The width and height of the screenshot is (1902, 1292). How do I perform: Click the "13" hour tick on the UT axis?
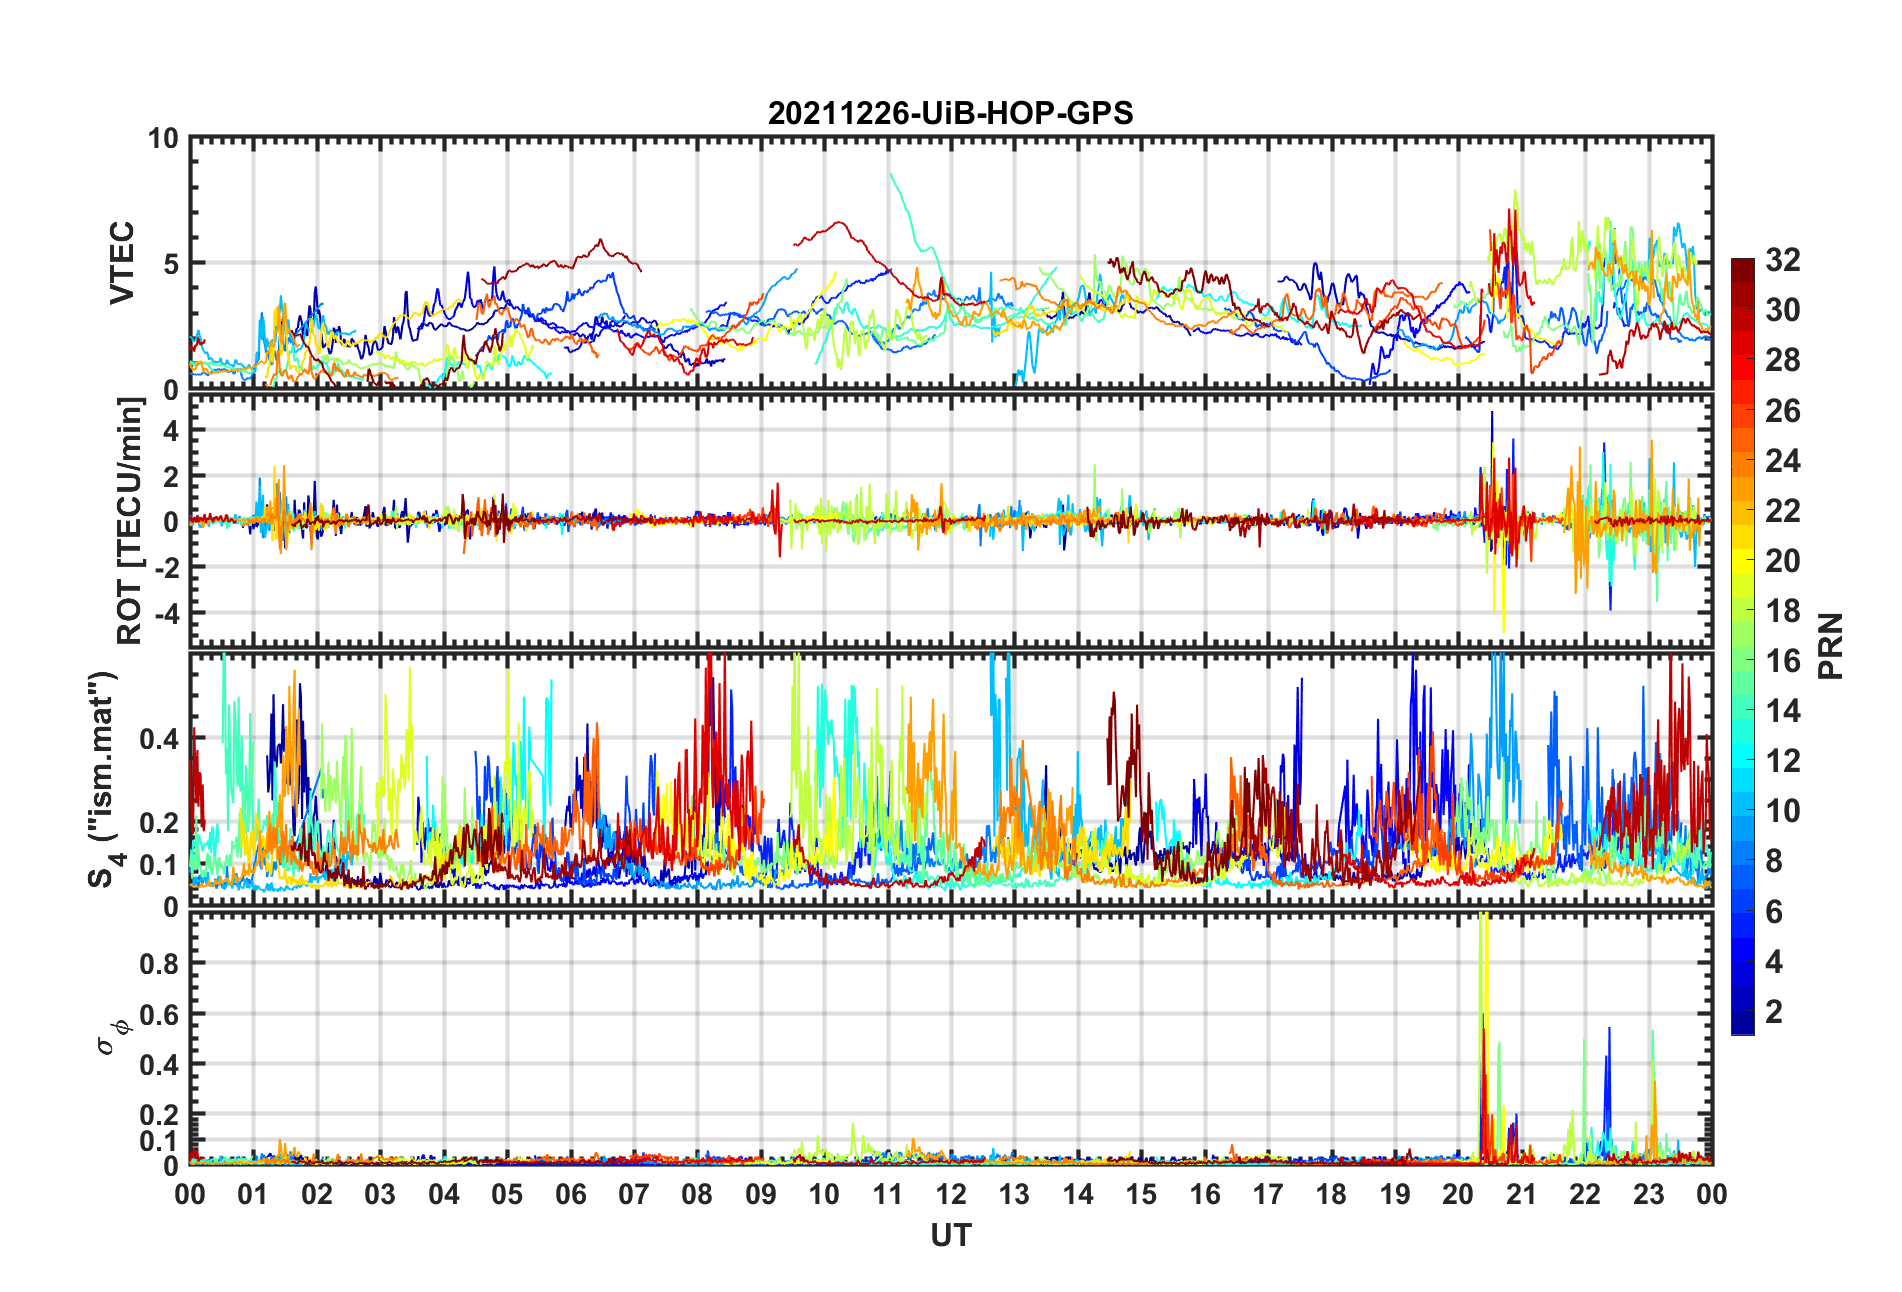[1014, 1194]
